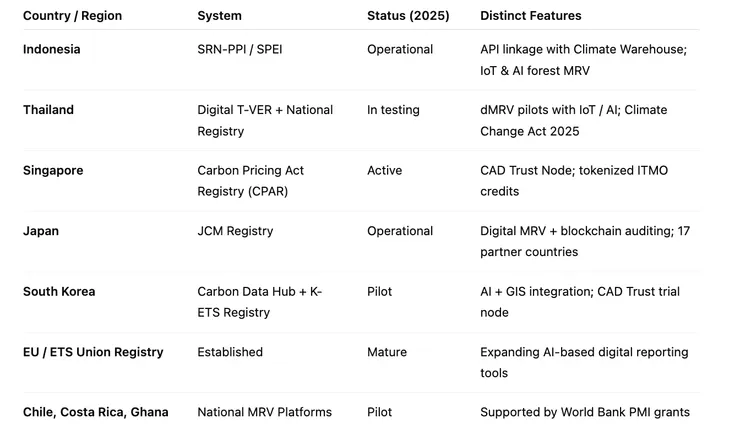Viewport: 740px width, 445px height.
Task: Click the Carbon Data Hub + K-ETS Registry cell
Action: [259, 301]
